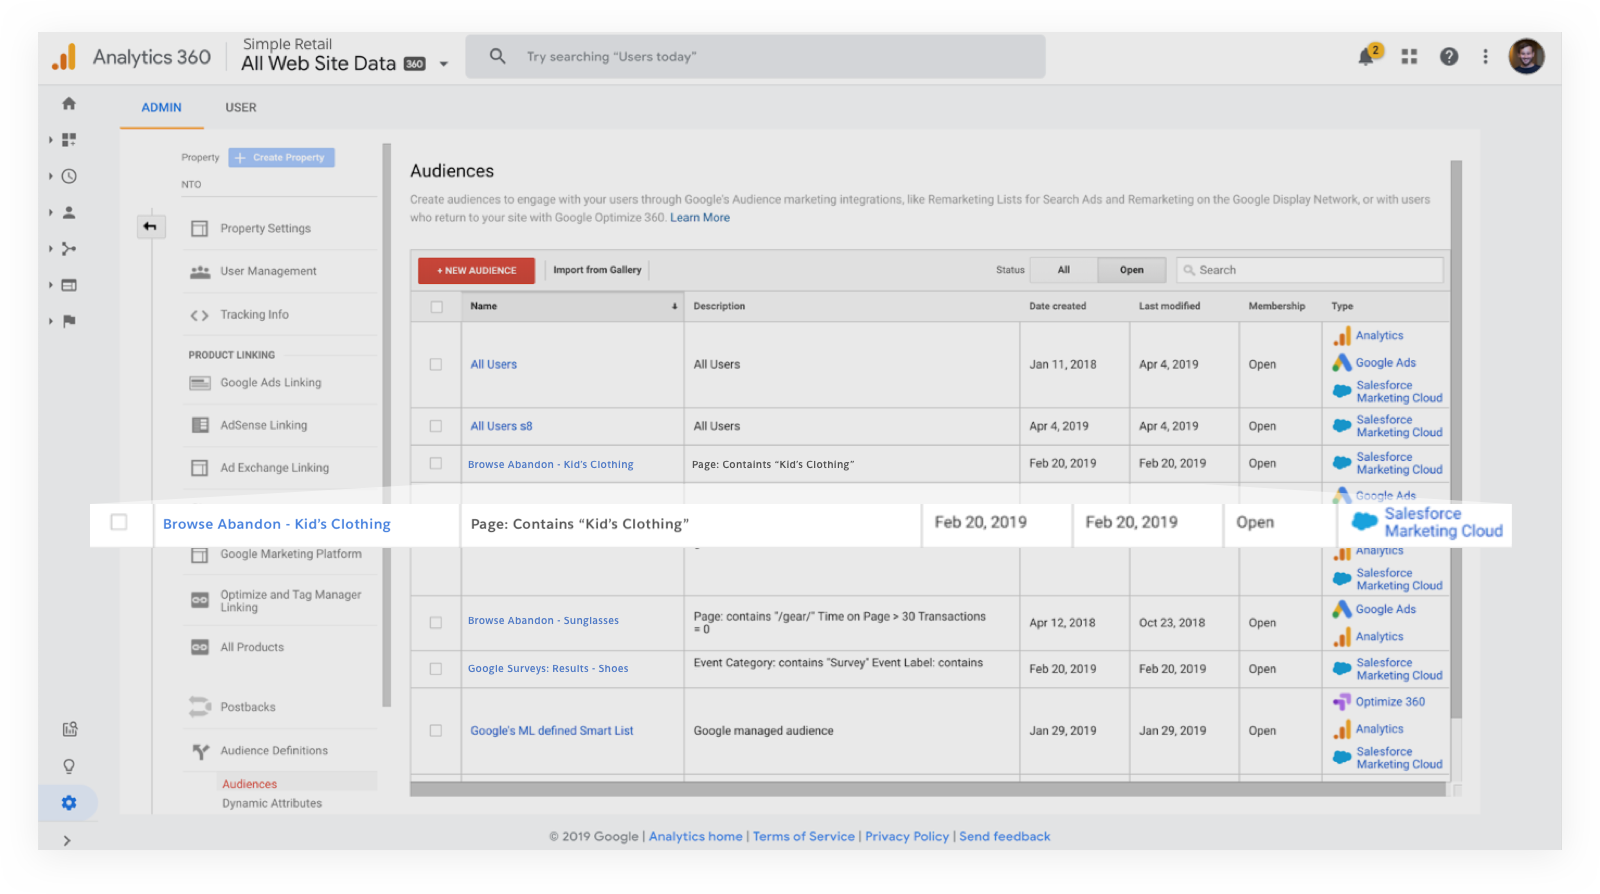Screen dimensions: 1600x894
Task: Open the notifications bell icon
Action: (x=1366, y=57)
